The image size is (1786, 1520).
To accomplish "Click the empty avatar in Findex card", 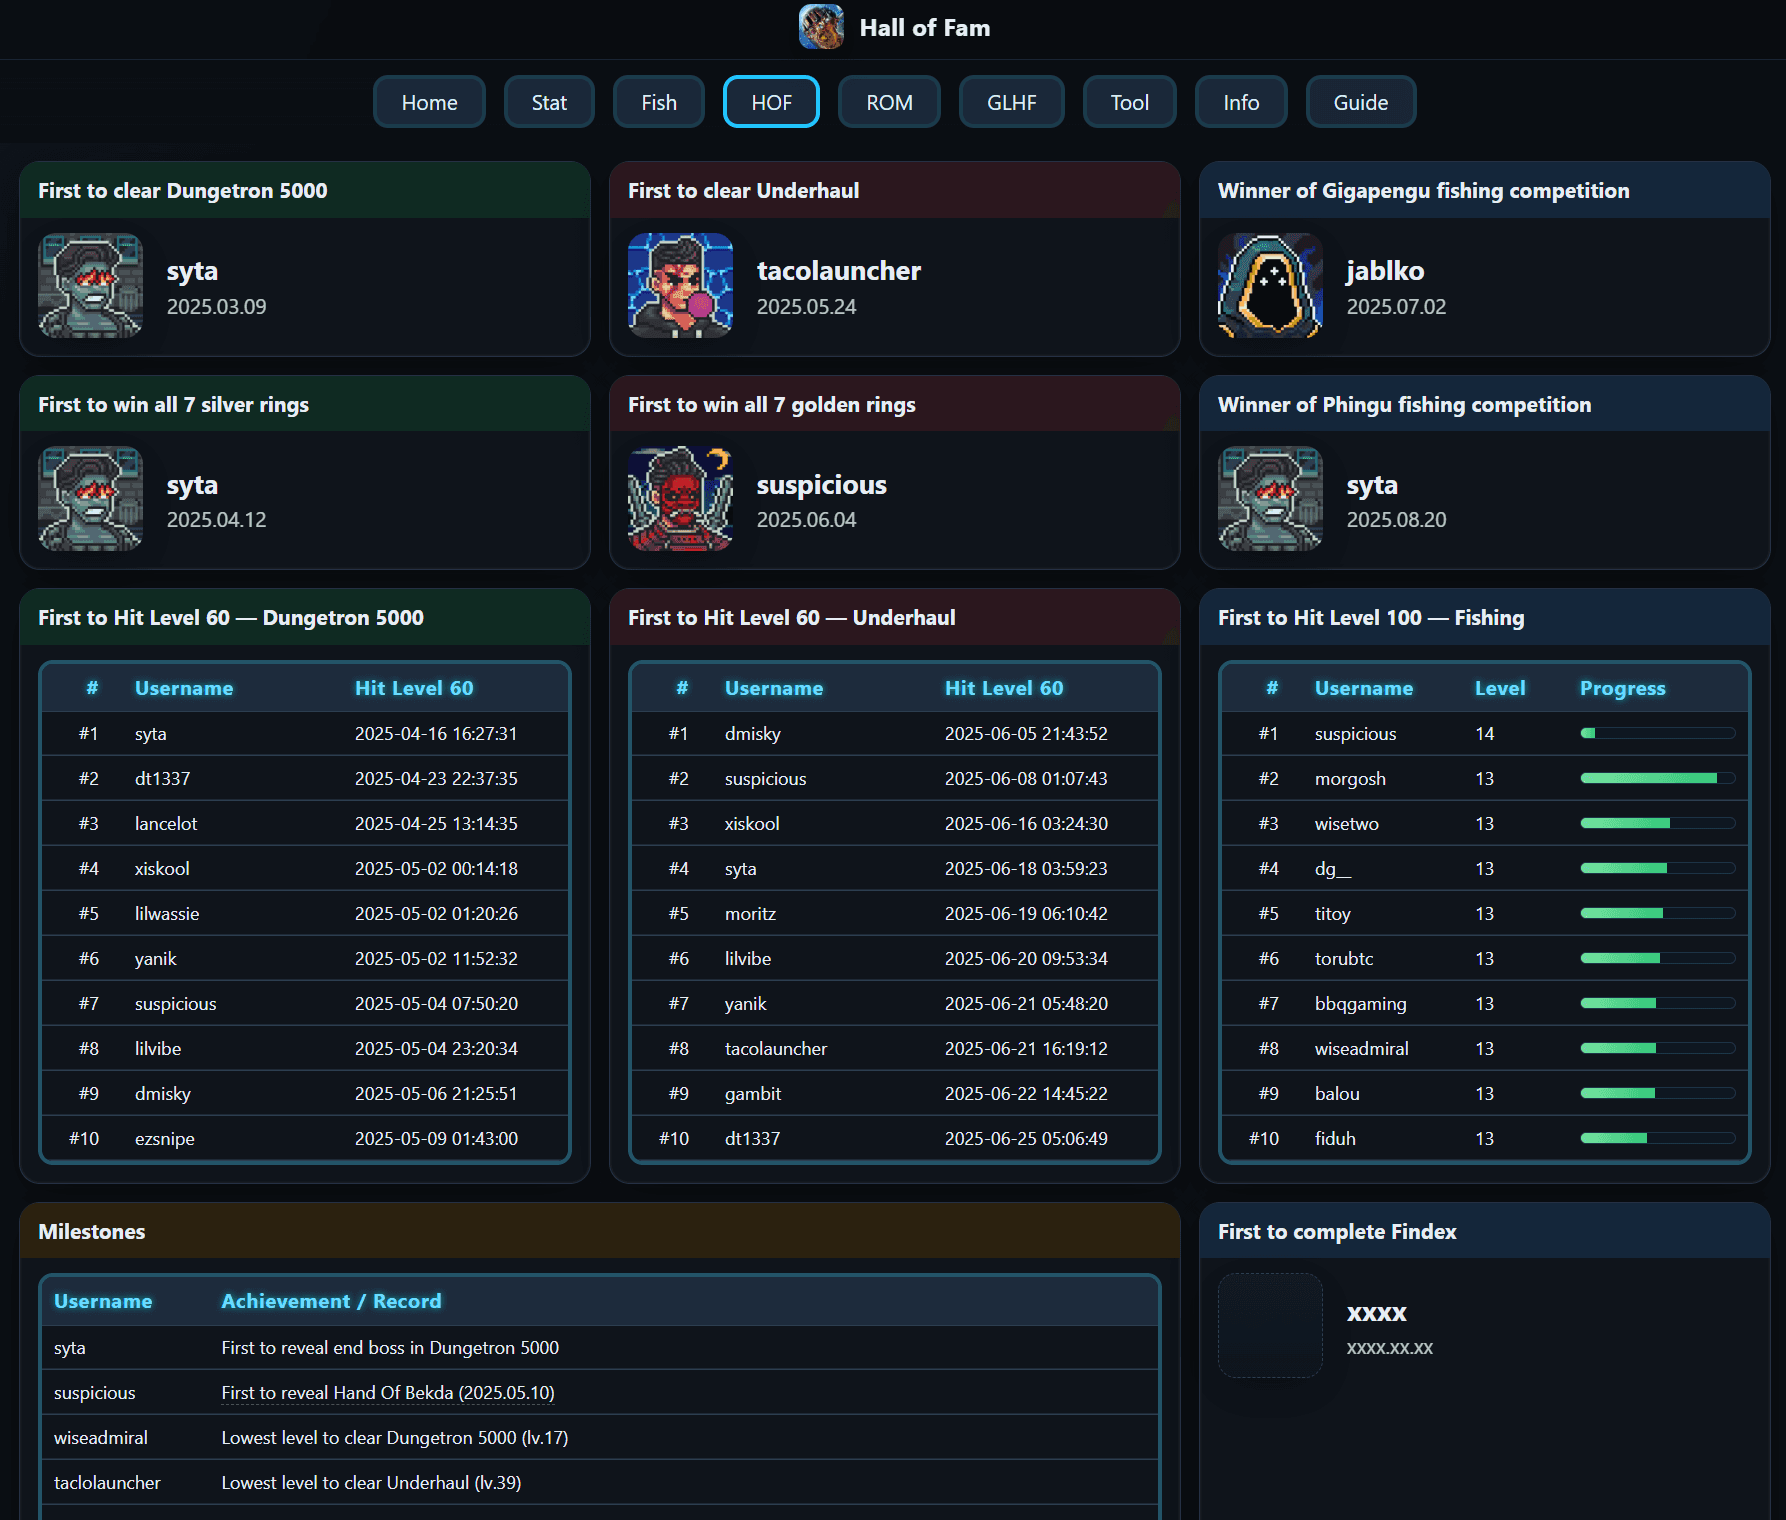I will 1269,1326.
